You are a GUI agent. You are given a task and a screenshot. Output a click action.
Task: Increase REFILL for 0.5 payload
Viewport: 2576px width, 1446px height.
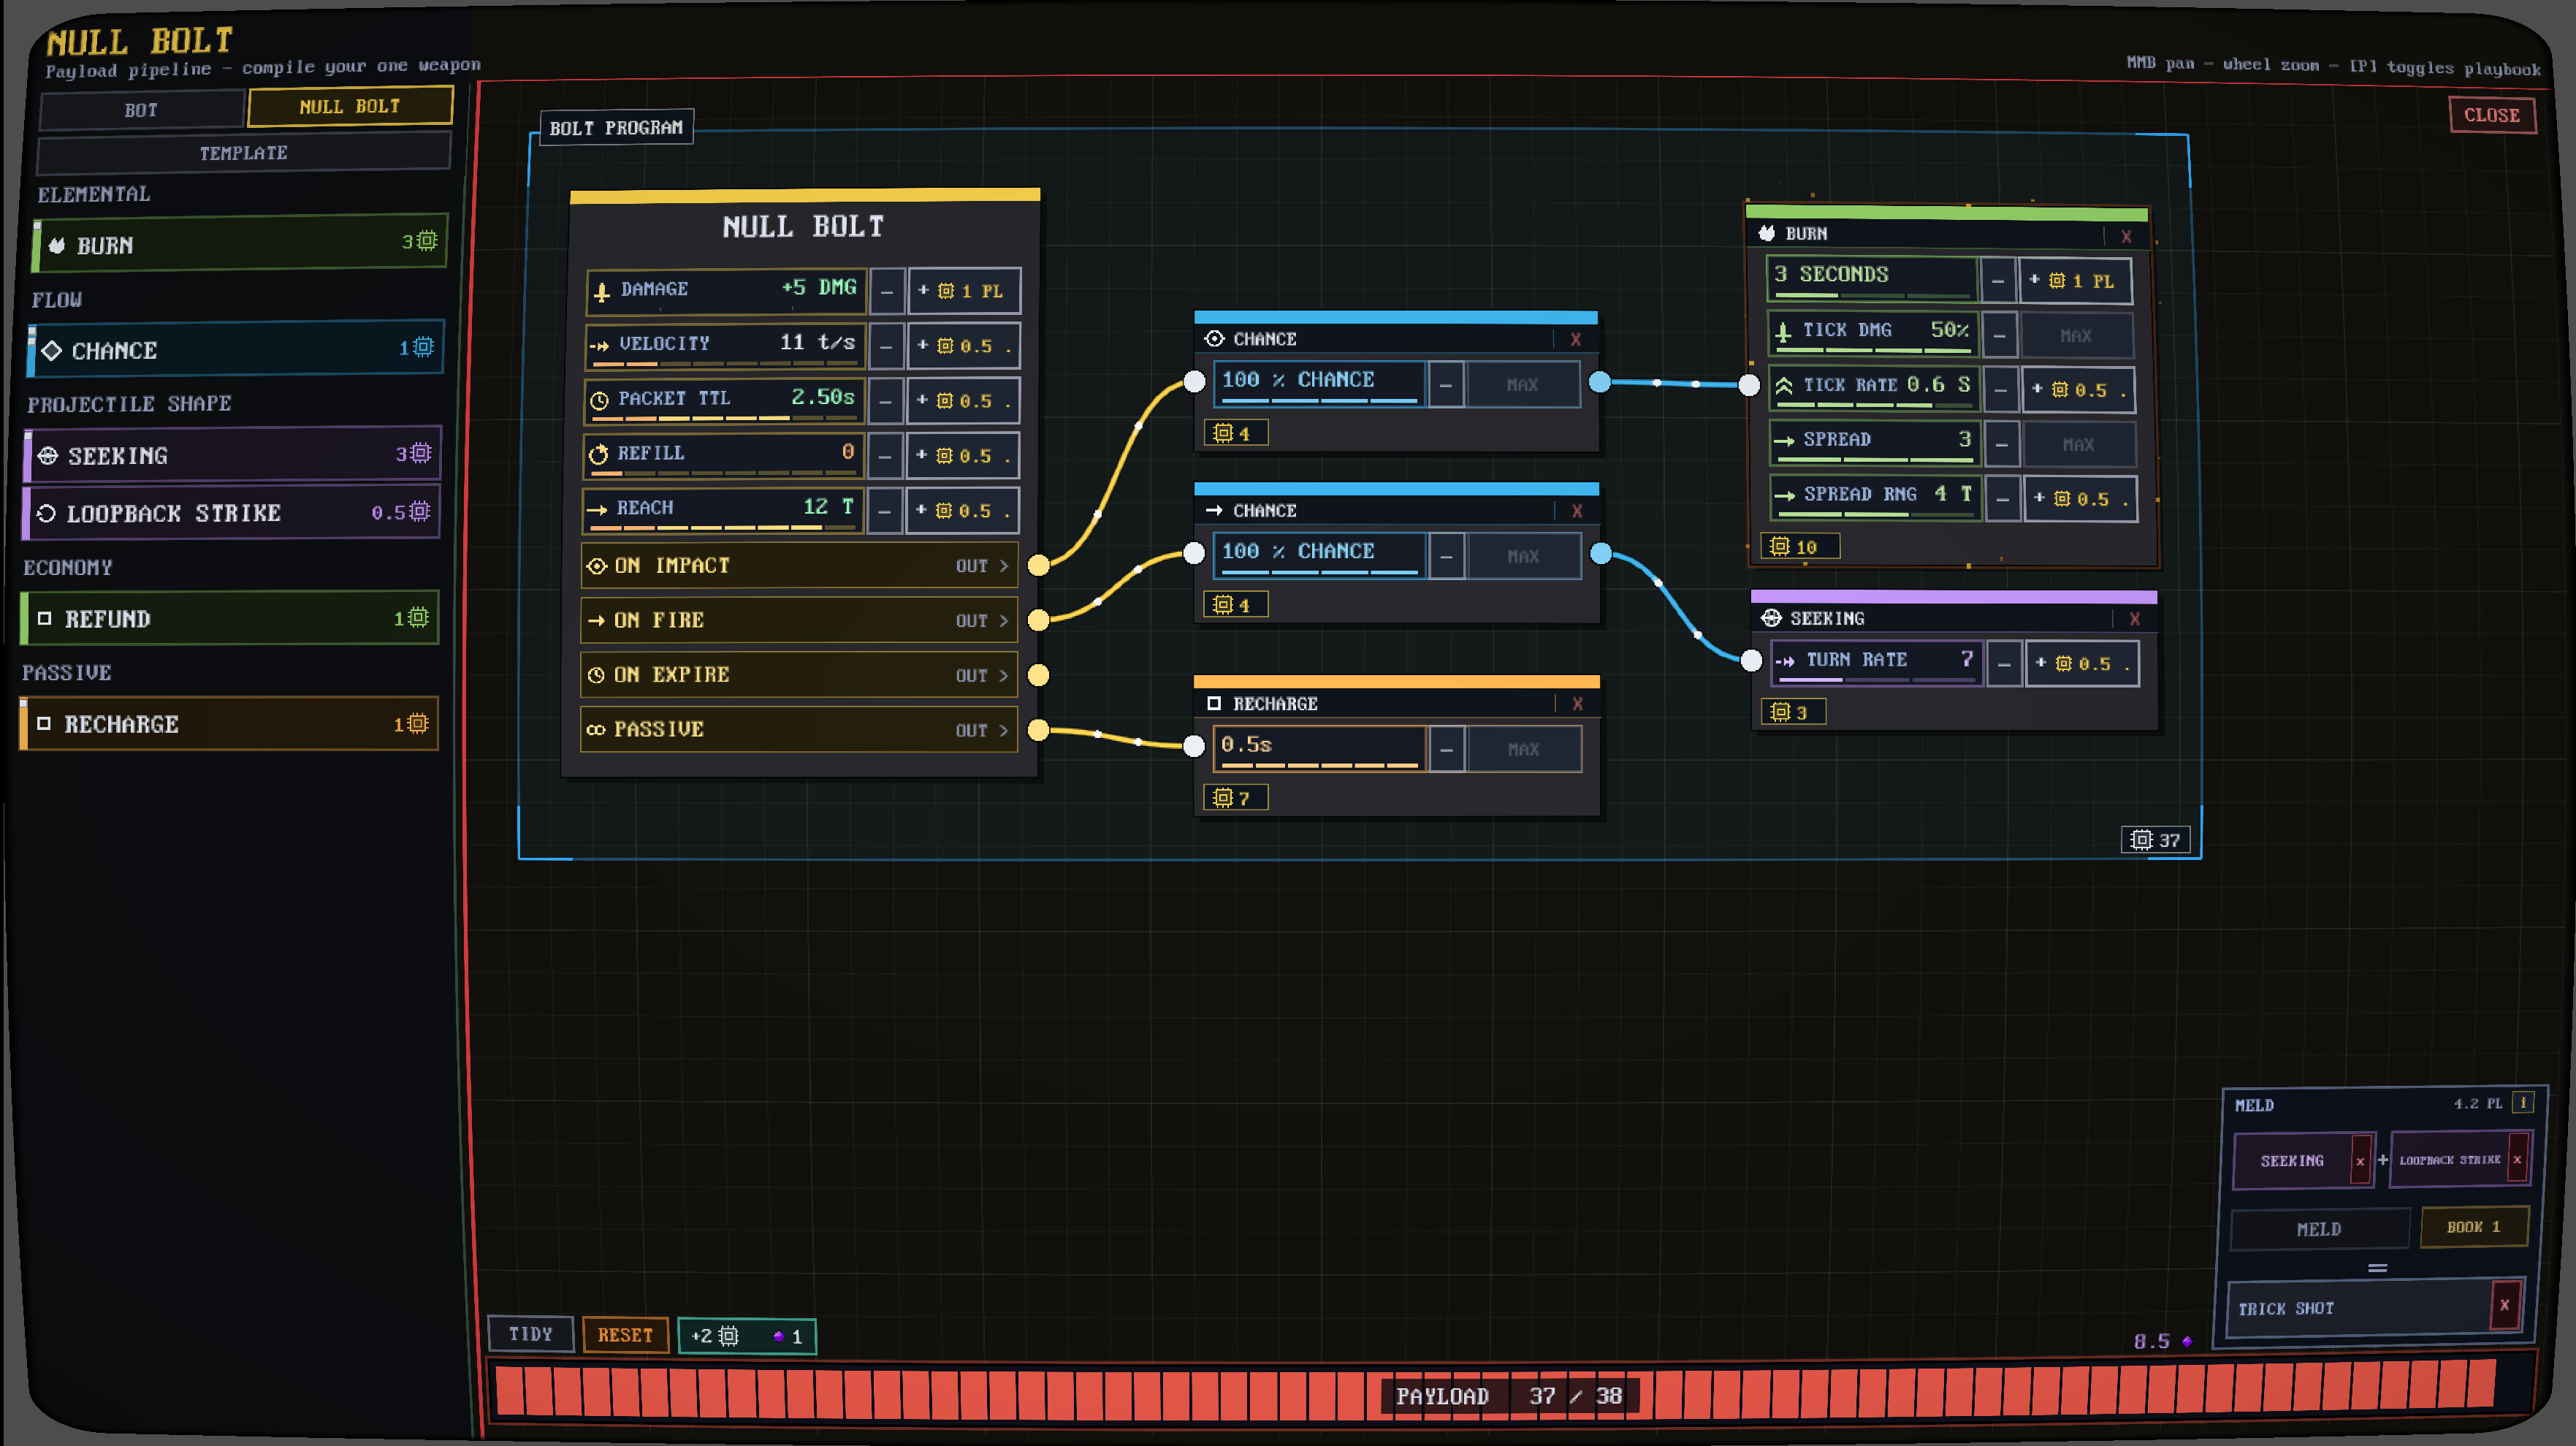962,456
